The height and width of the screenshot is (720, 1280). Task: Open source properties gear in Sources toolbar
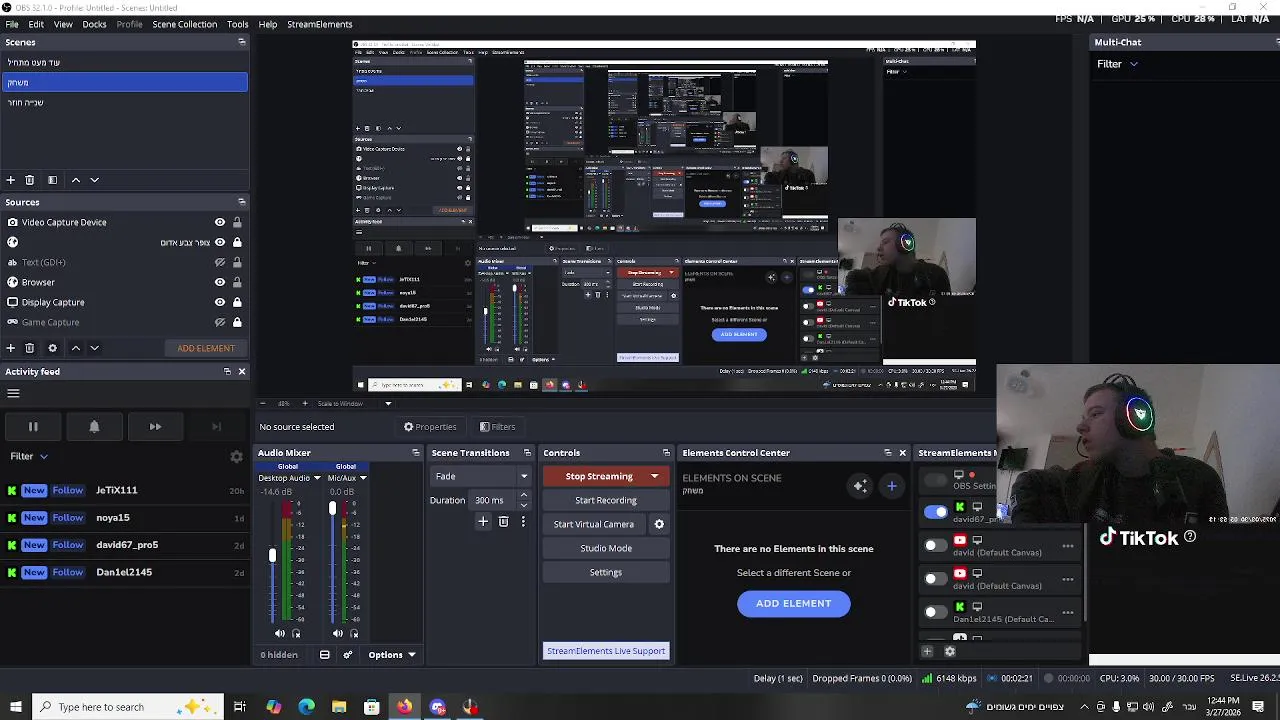point(52,348)
